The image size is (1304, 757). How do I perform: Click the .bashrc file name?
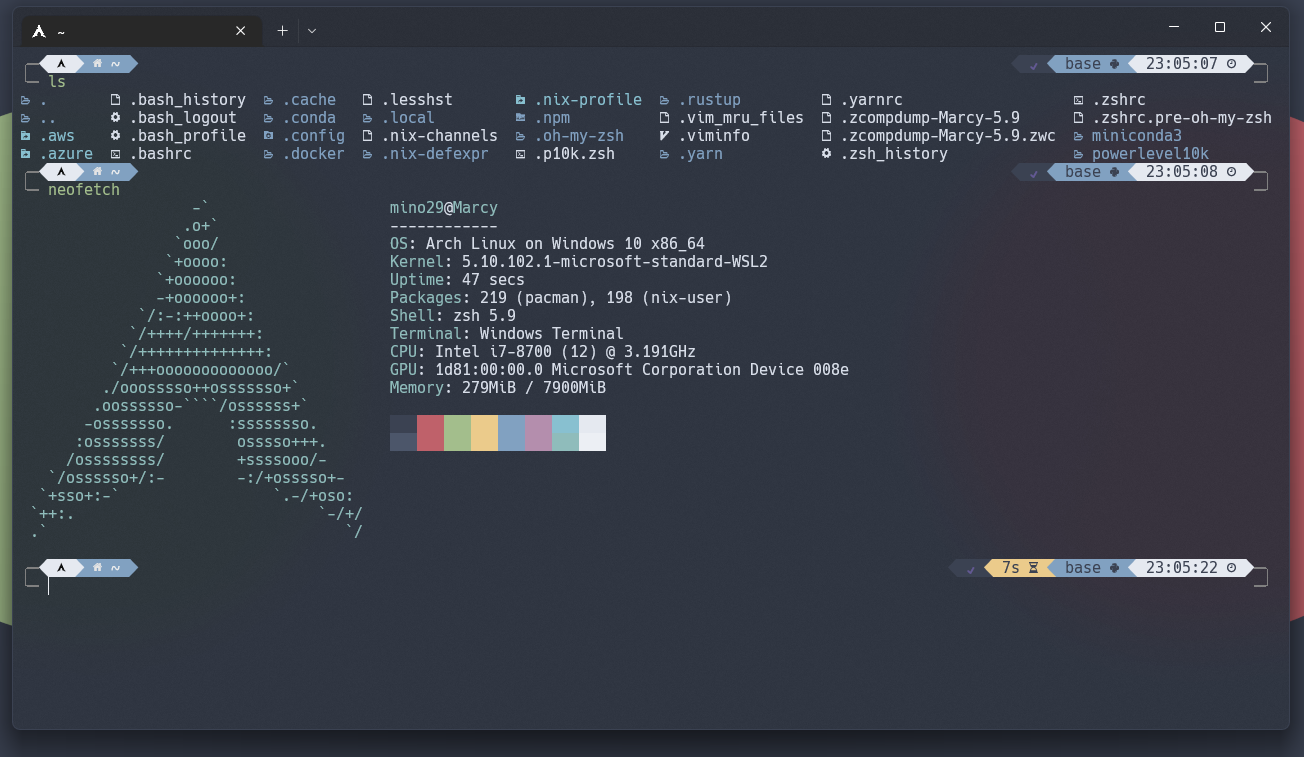[160, 154]
